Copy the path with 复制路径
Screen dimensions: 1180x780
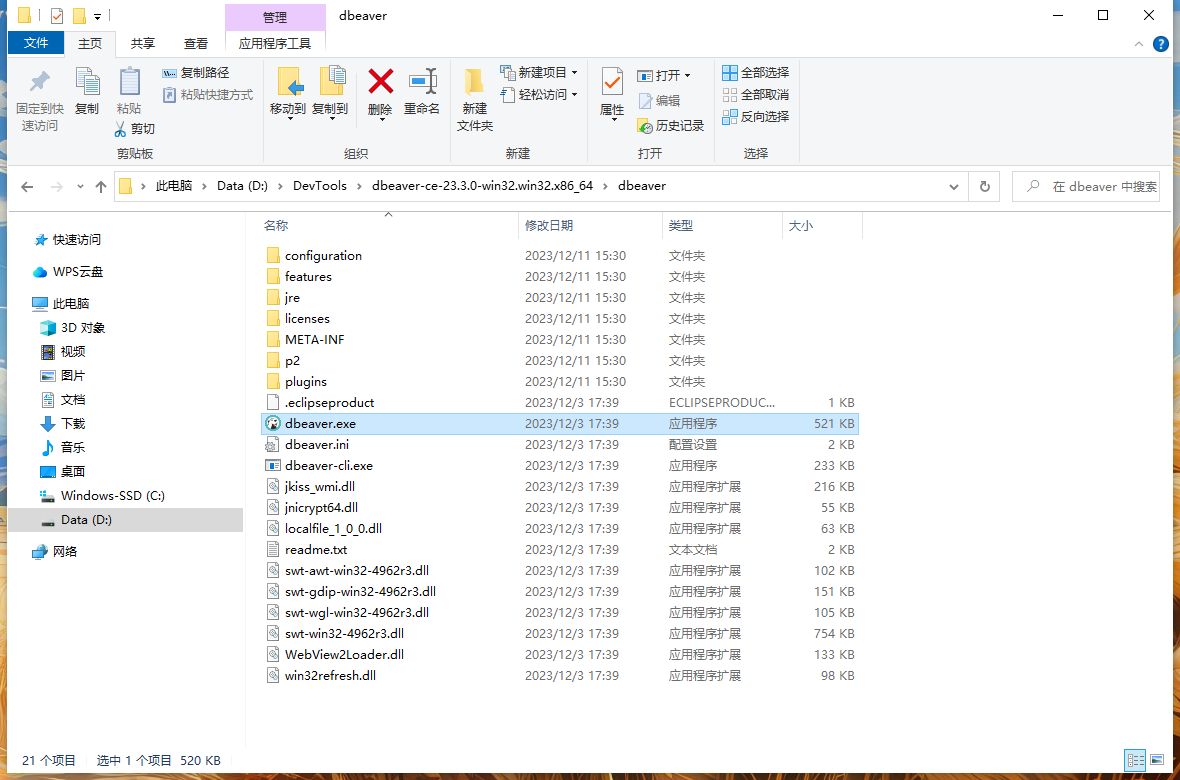196,73
